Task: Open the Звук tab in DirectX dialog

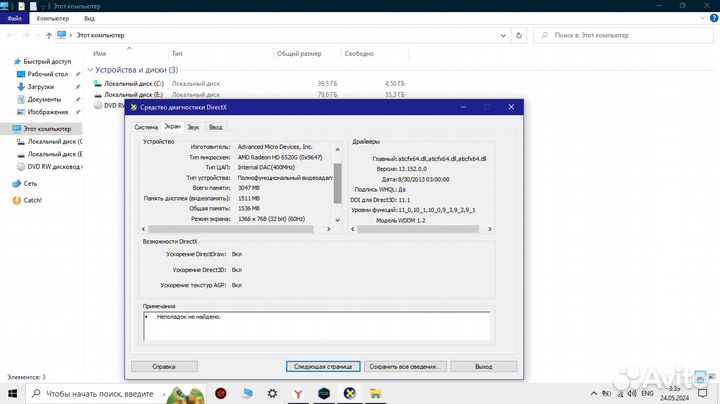Action: 192,127
